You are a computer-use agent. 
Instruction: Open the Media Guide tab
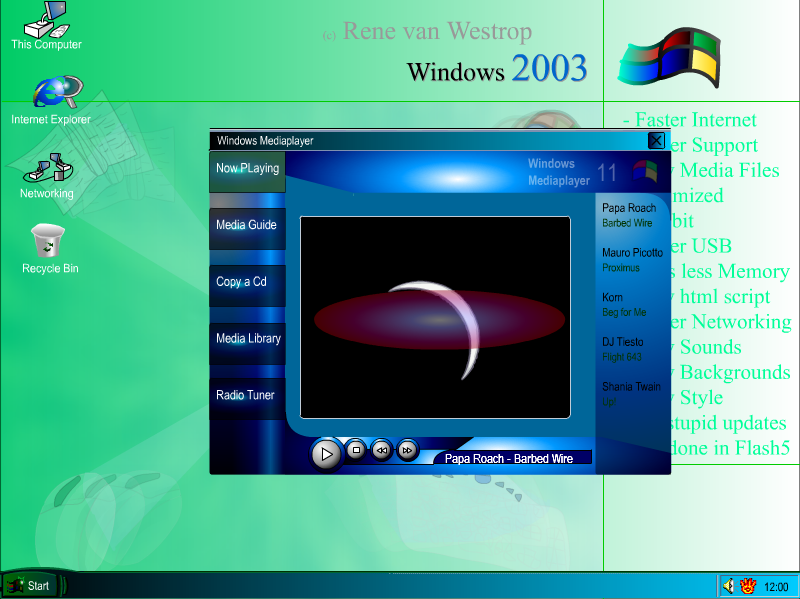(x=247, y=228)
